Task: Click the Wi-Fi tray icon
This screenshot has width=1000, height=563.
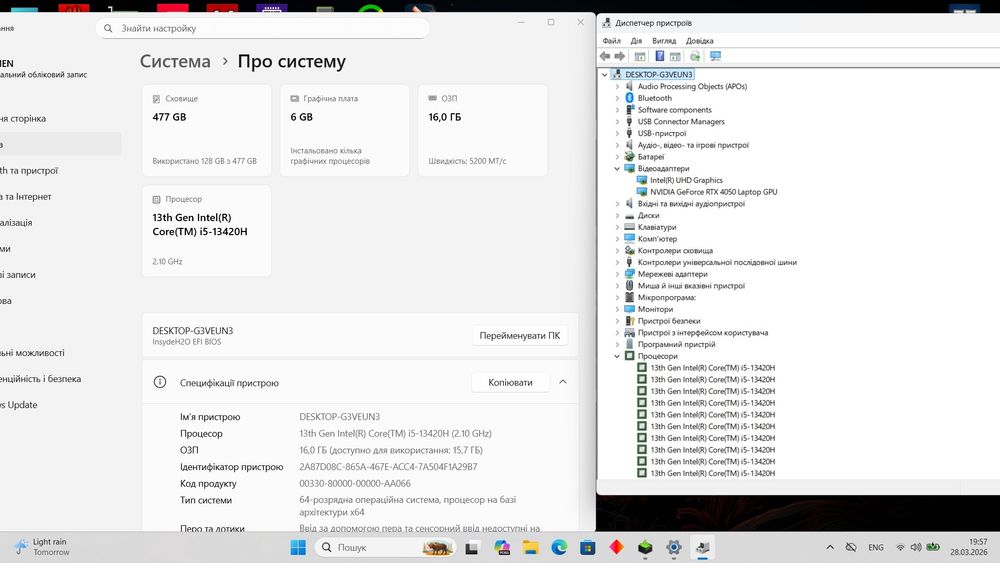Action: (901, 547)
